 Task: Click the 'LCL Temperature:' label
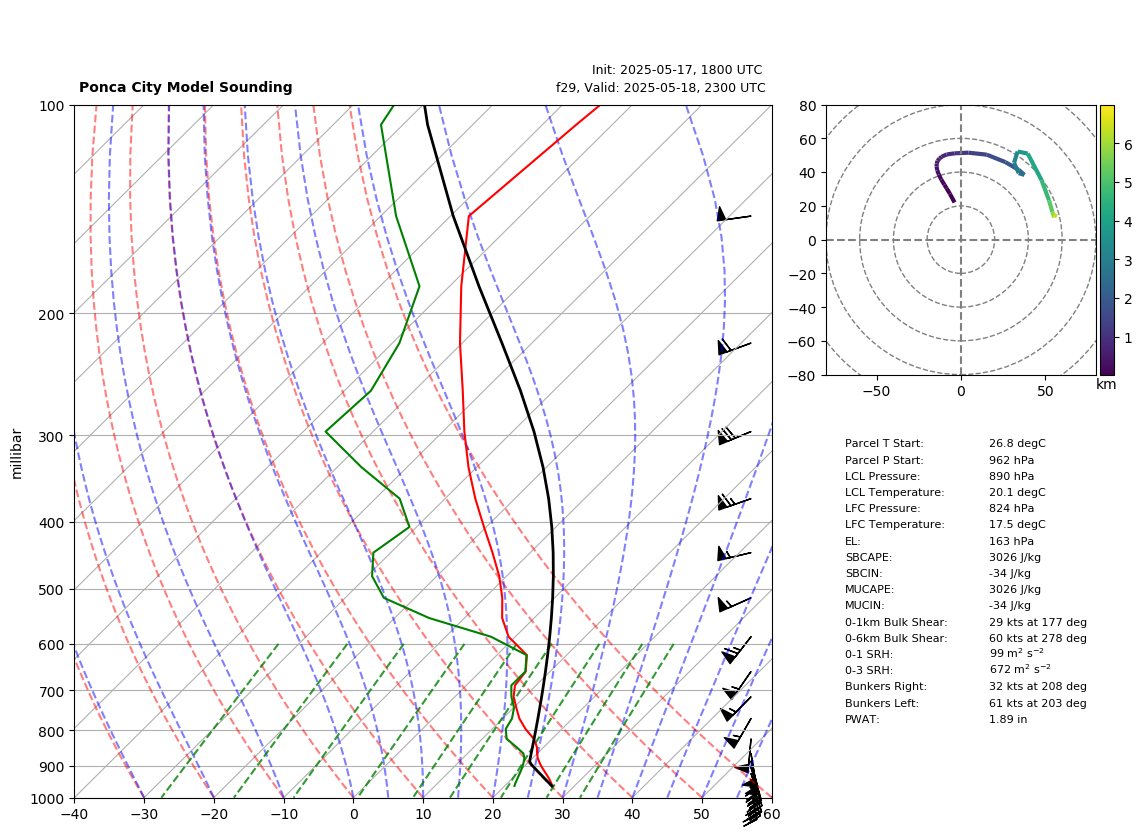click(894, 492)
